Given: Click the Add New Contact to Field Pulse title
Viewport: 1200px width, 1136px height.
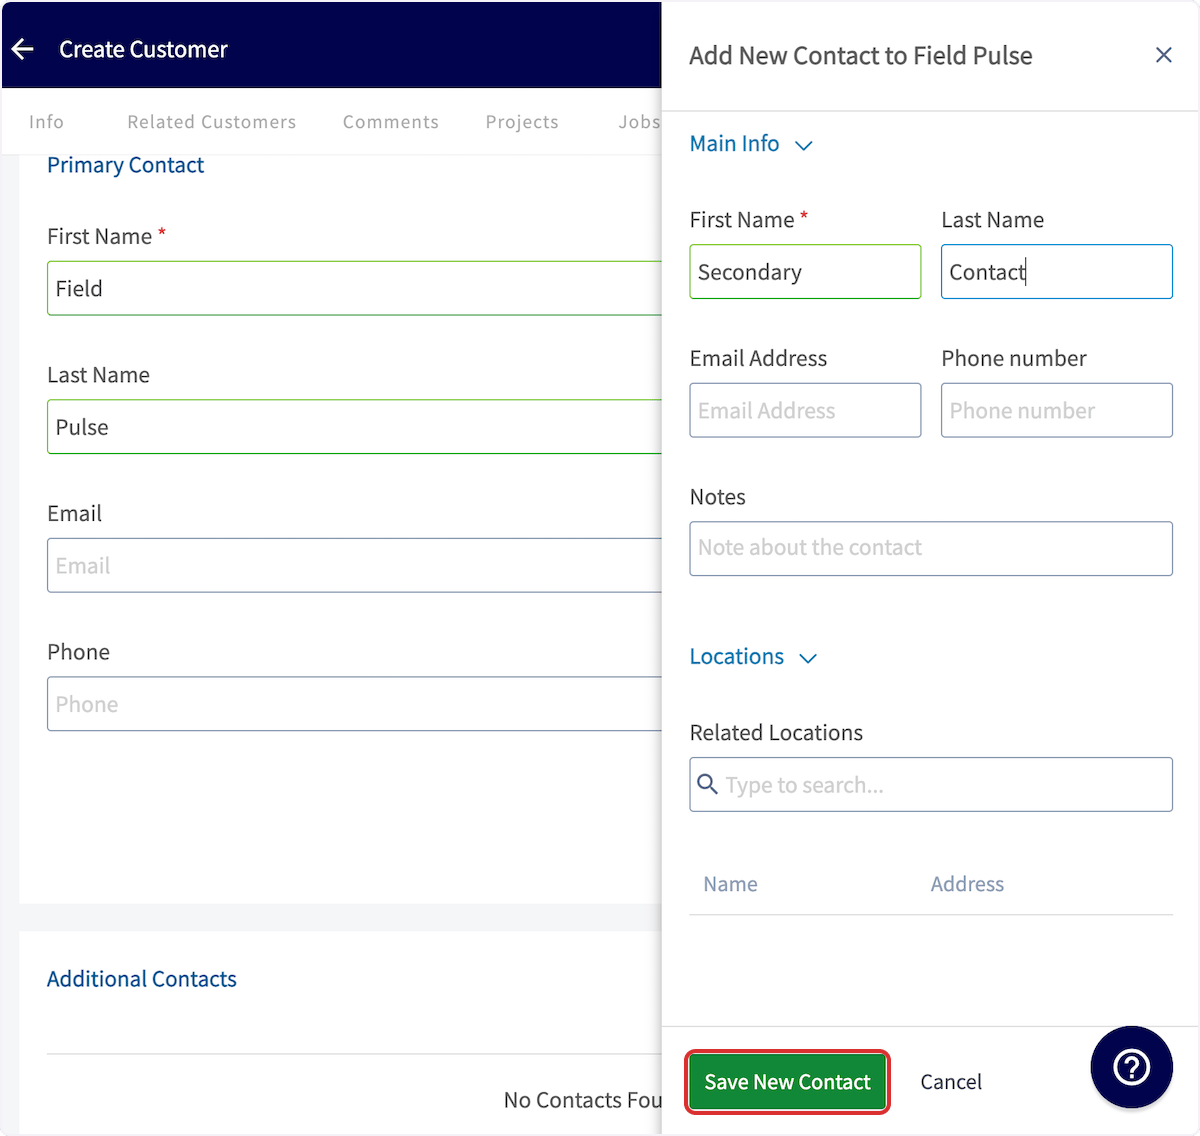Looking at the screenshot, I should pos(861,56).
